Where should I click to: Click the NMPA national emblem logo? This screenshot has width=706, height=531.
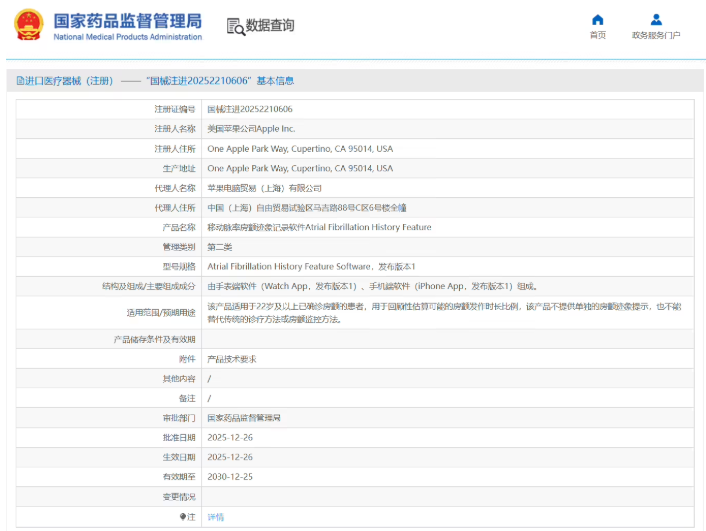[x=29, y=25]
